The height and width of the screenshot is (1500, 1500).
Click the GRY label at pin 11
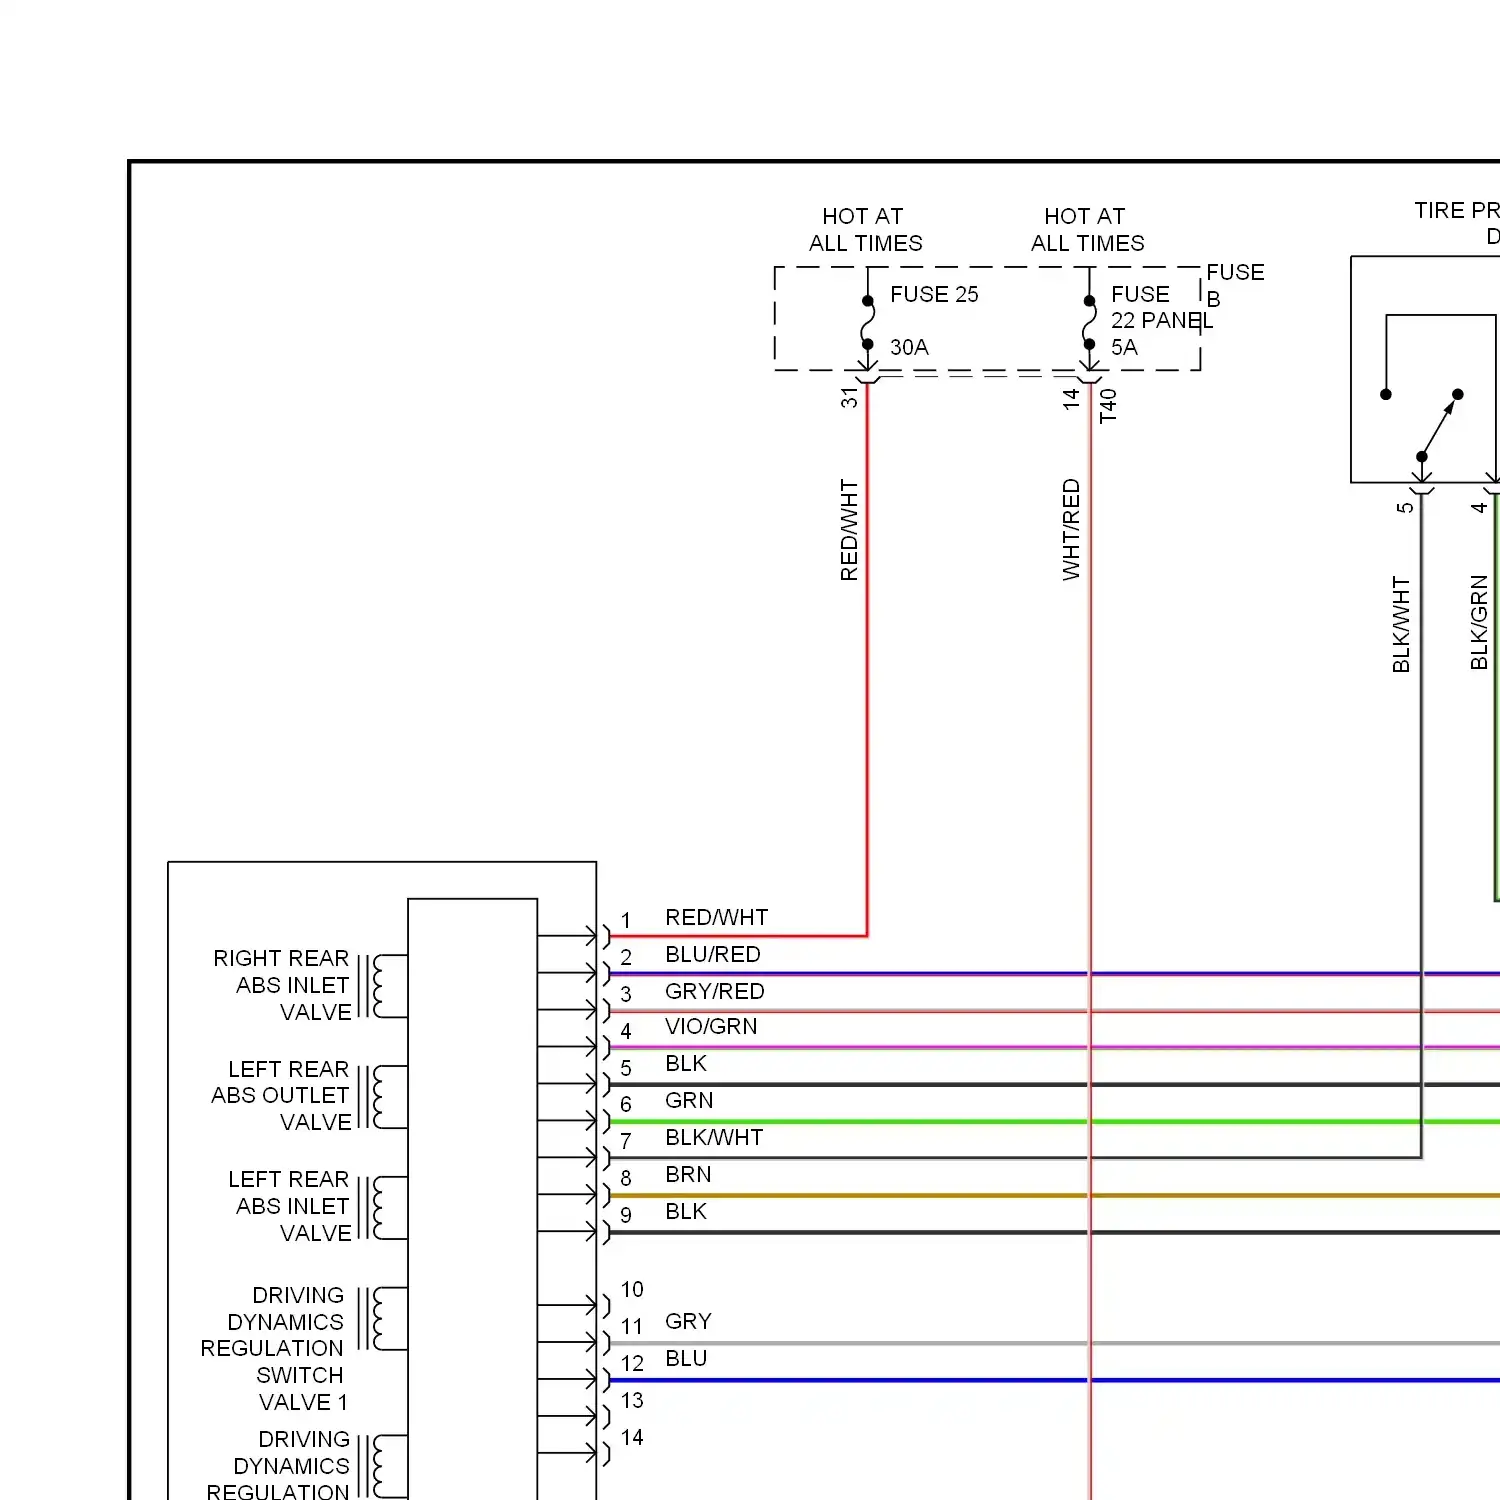click(x=688, y=1321)
